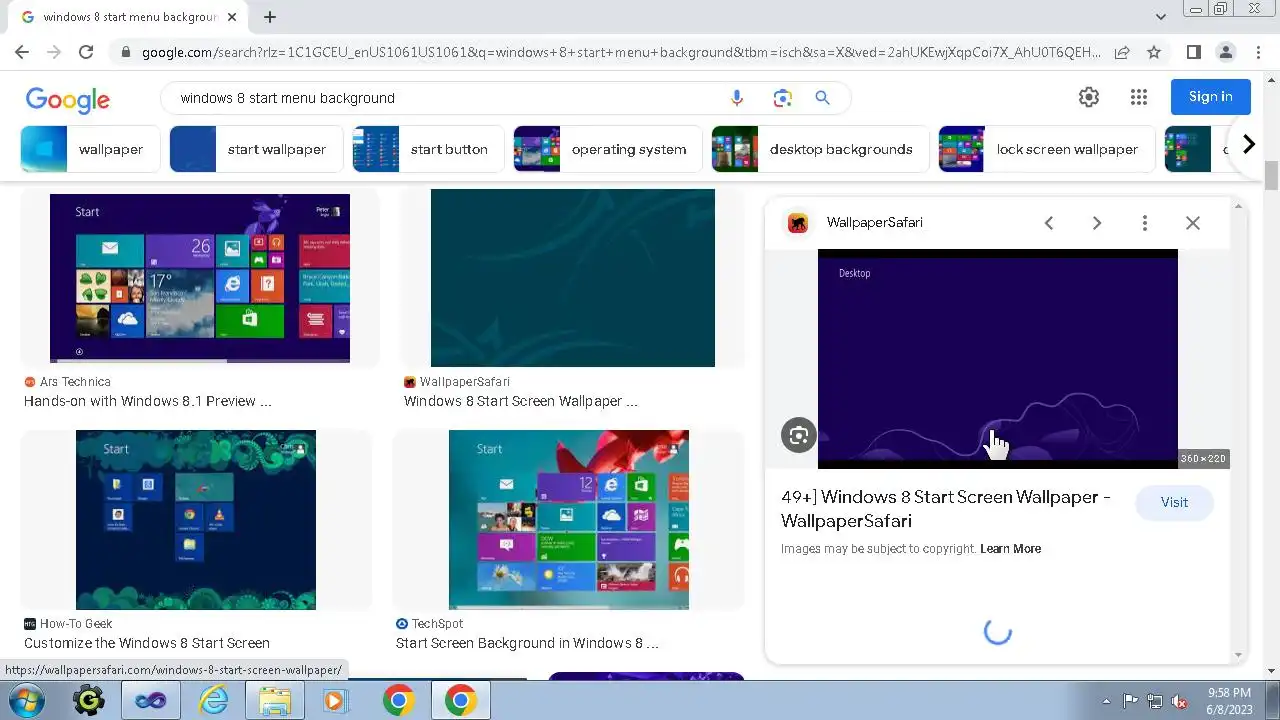Select the 'lock screen wallpaper' chip
This screenshot has height=720, width=1280.
click(1046, 149)
